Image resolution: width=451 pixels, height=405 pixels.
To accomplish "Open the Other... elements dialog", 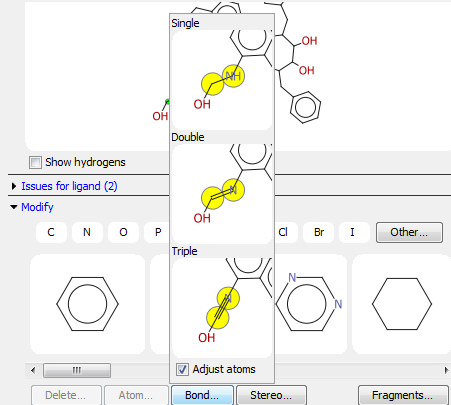I will point(409,232).
